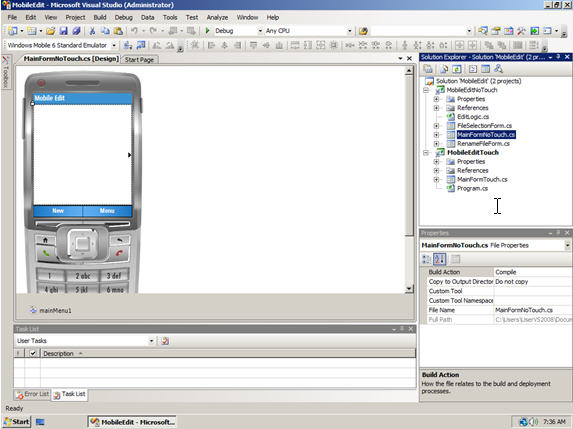
Task: Select the mainMenu1 component
Action: [x=51, y=310]
